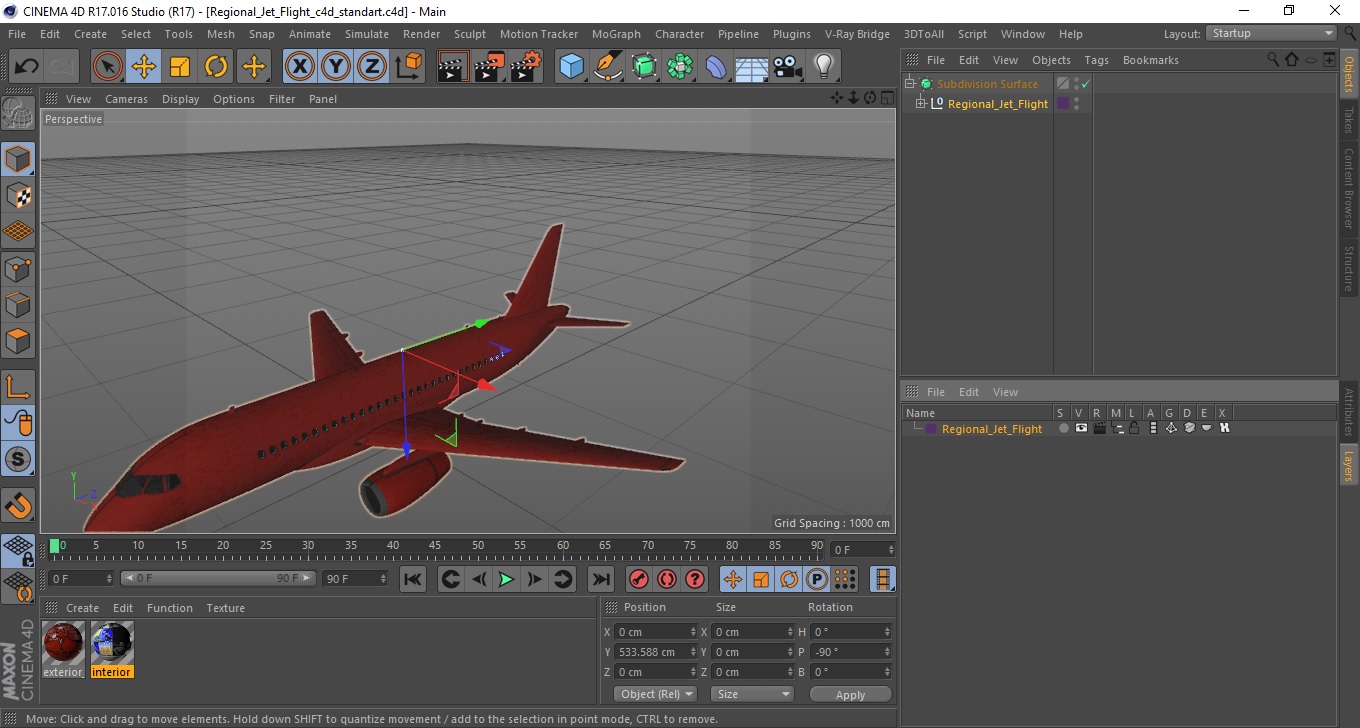Select the Live Selection tool

click(108, 67)
